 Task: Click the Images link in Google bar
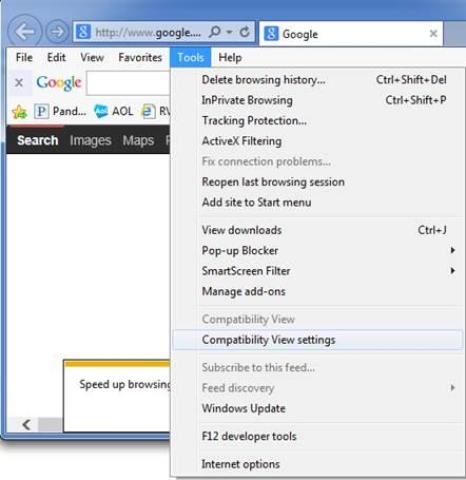click(x=90, y=140)
